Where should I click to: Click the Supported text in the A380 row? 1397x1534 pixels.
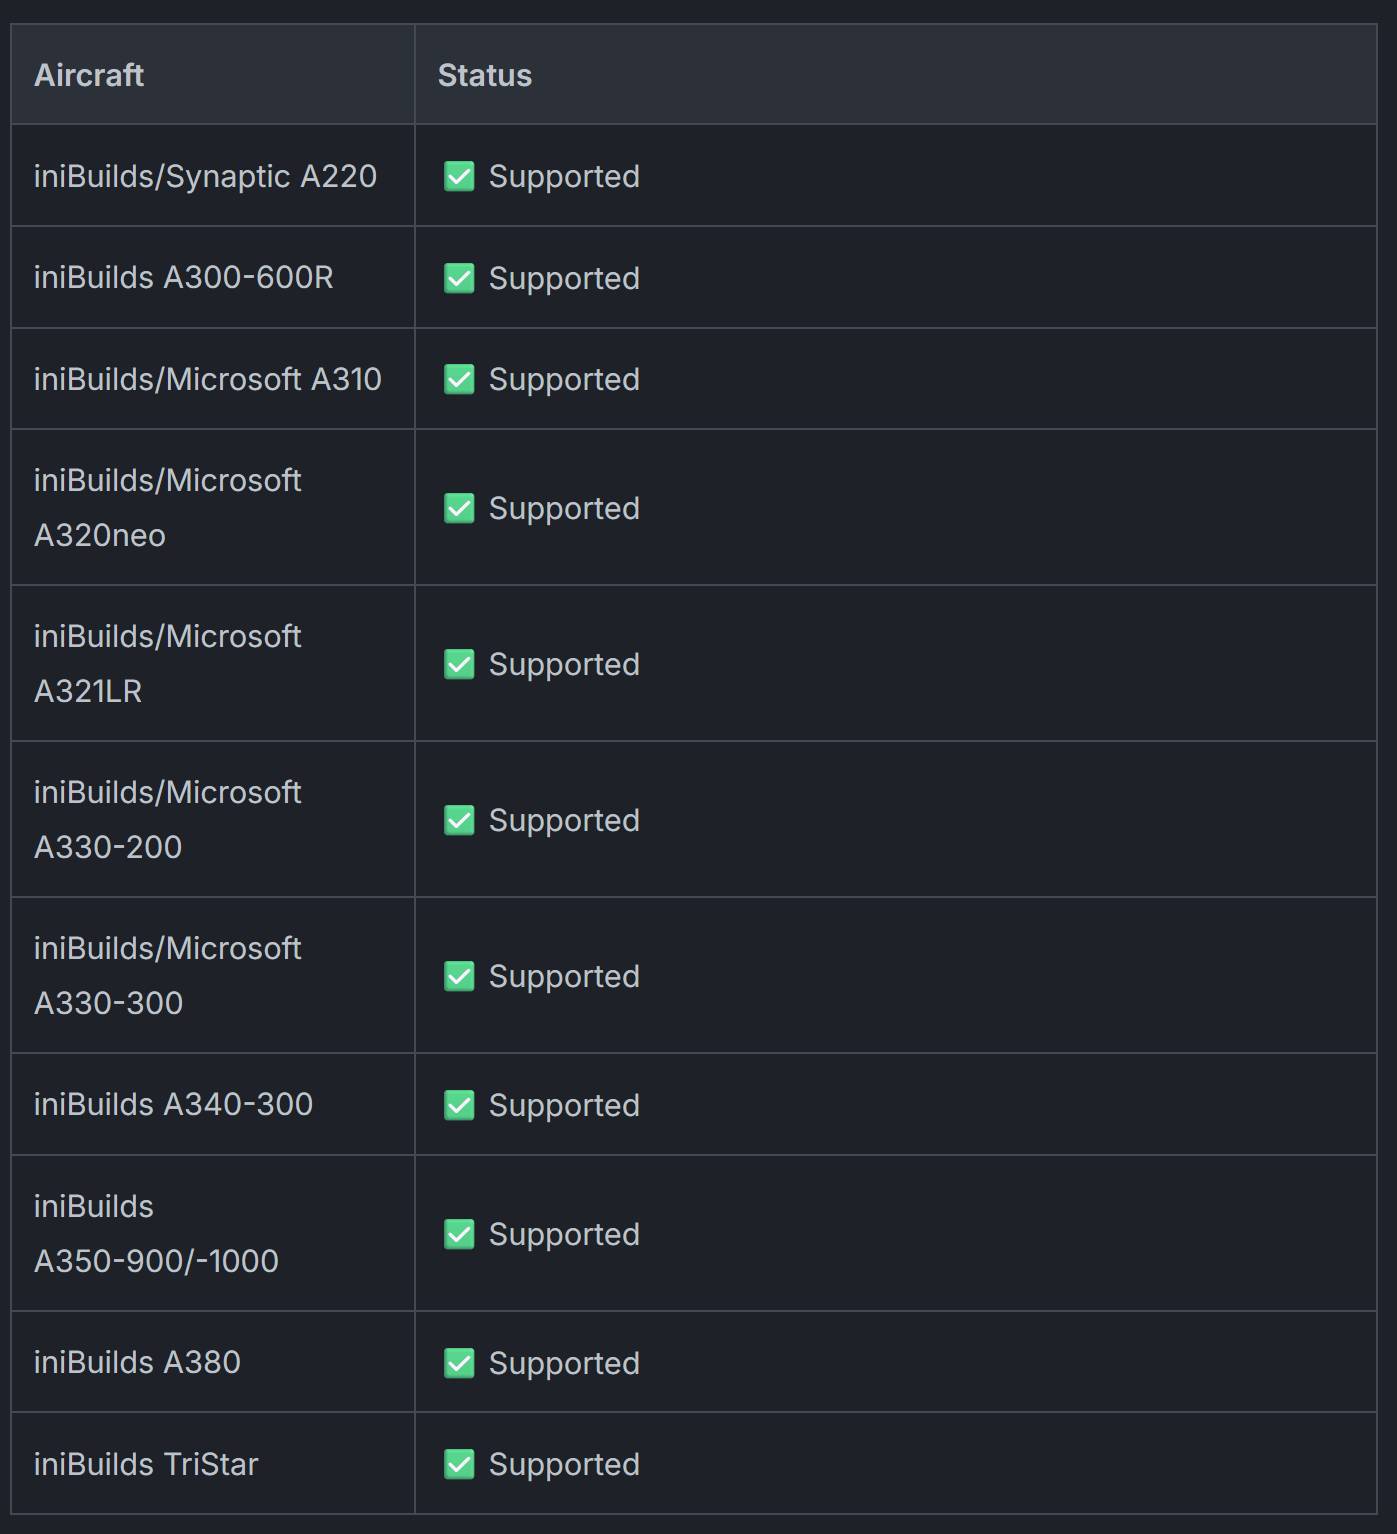point(564,1363)
